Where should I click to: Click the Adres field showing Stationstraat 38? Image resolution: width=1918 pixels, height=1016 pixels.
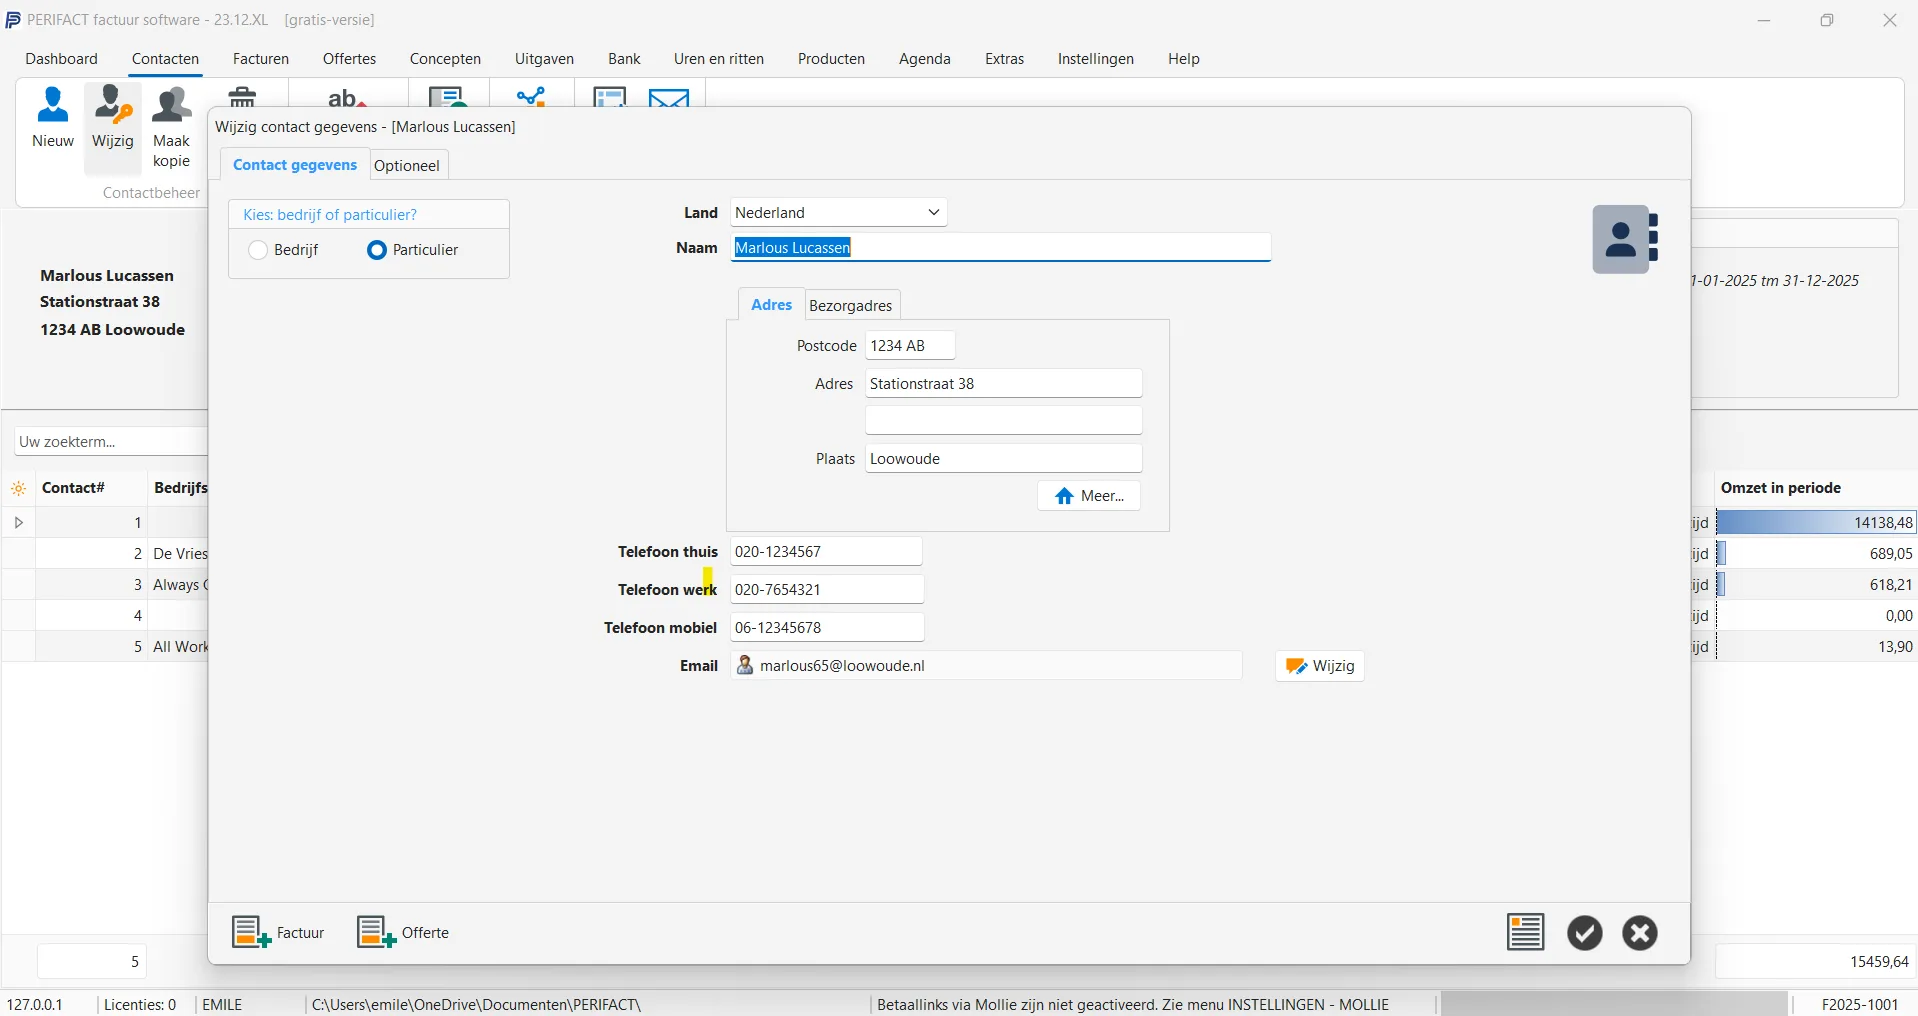[1004, 383]
